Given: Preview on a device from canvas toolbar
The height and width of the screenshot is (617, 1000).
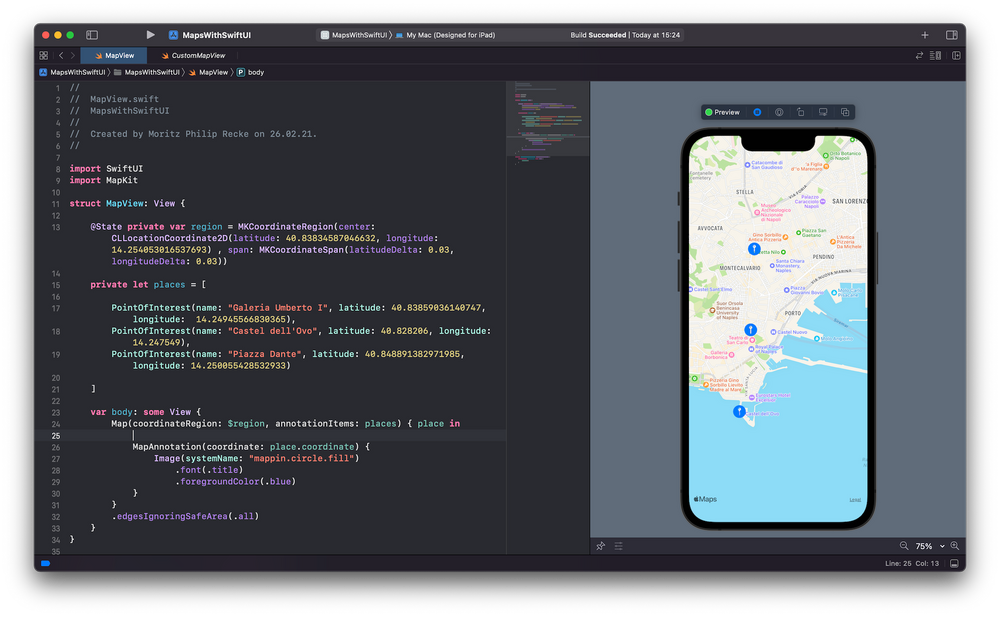Looking at the screenshot, I should pos(823,112).
